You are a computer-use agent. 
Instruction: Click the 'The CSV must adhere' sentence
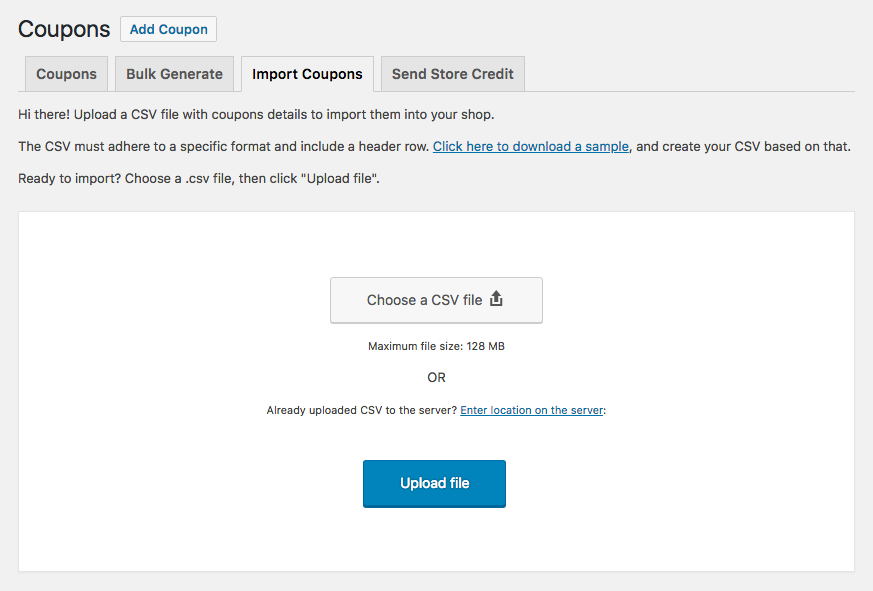tap(224, 146)
